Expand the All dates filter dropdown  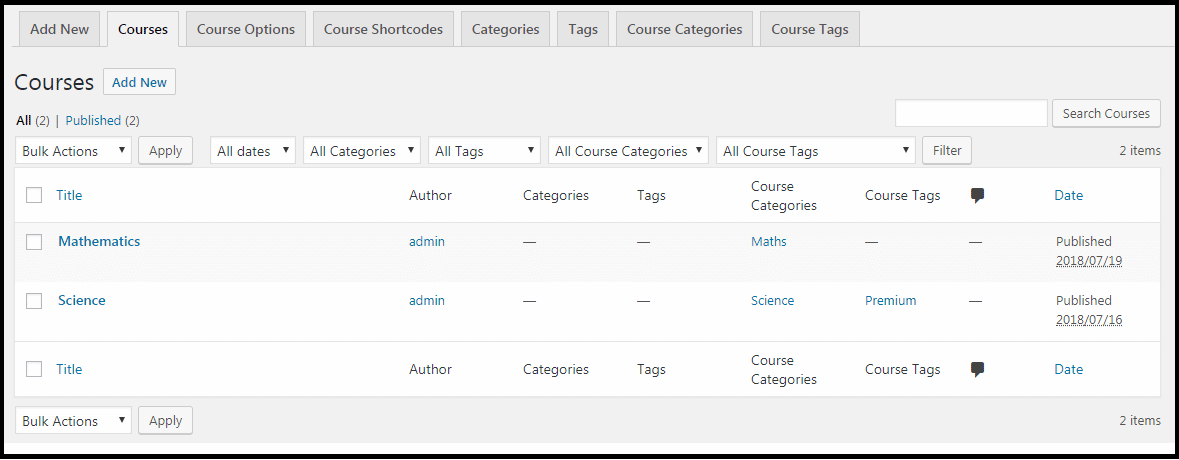click(x=253, y=150)
